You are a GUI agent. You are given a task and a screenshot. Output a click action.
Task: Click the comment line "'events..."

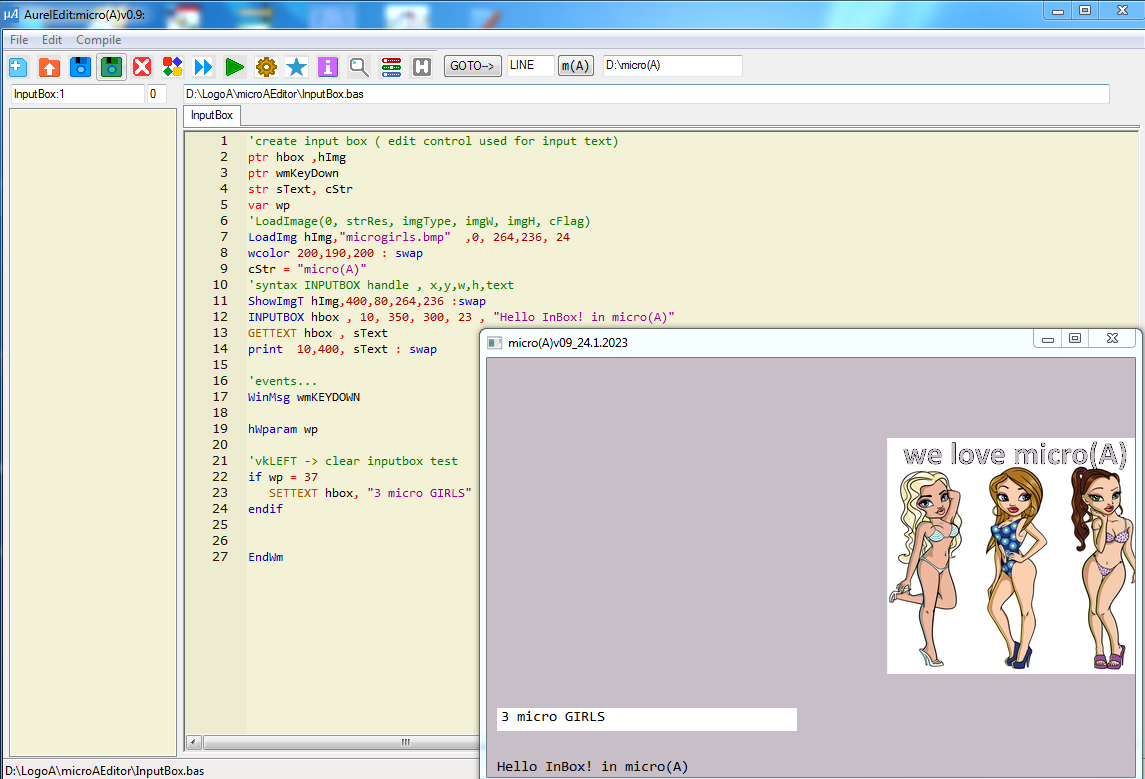(283, 381)
